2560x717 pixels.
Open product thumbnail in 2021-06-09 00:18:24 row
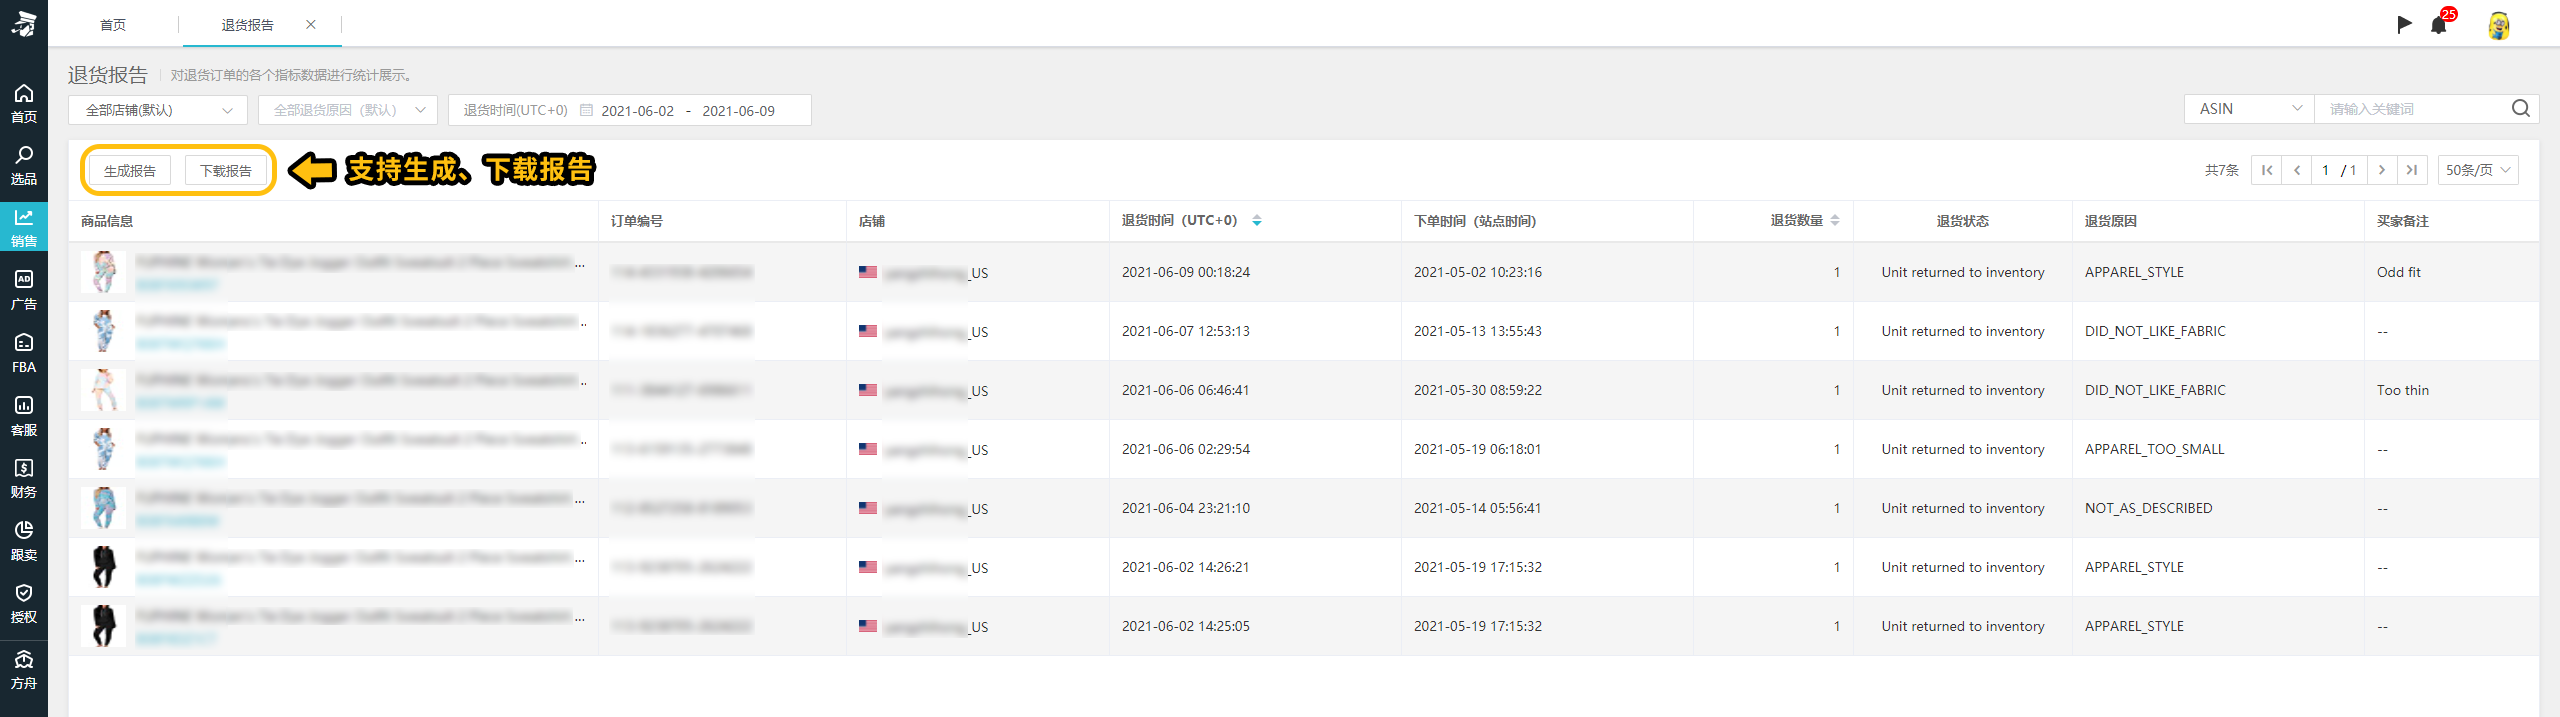pyautogui.click(x=104, y=272)
